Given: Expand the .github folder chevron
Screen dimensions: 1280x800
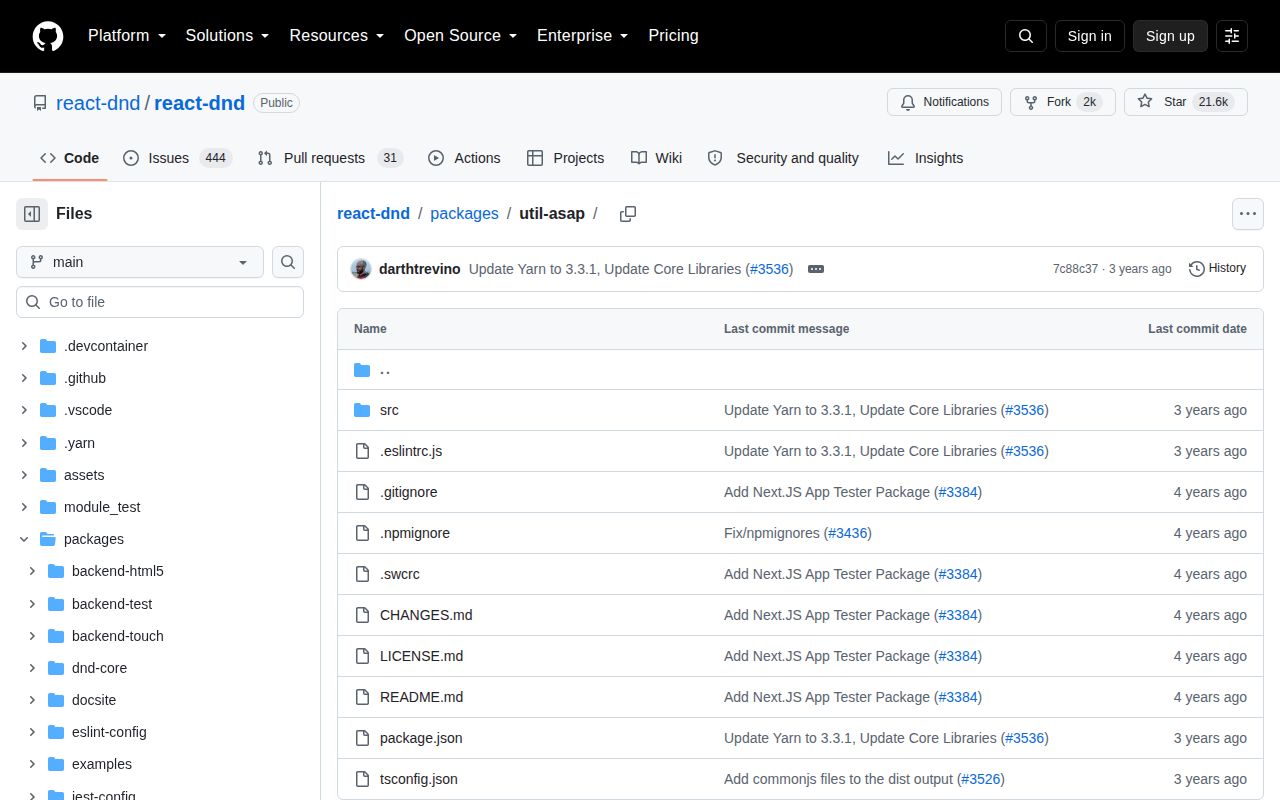Looking at the screenshot, I should [24, 378].
